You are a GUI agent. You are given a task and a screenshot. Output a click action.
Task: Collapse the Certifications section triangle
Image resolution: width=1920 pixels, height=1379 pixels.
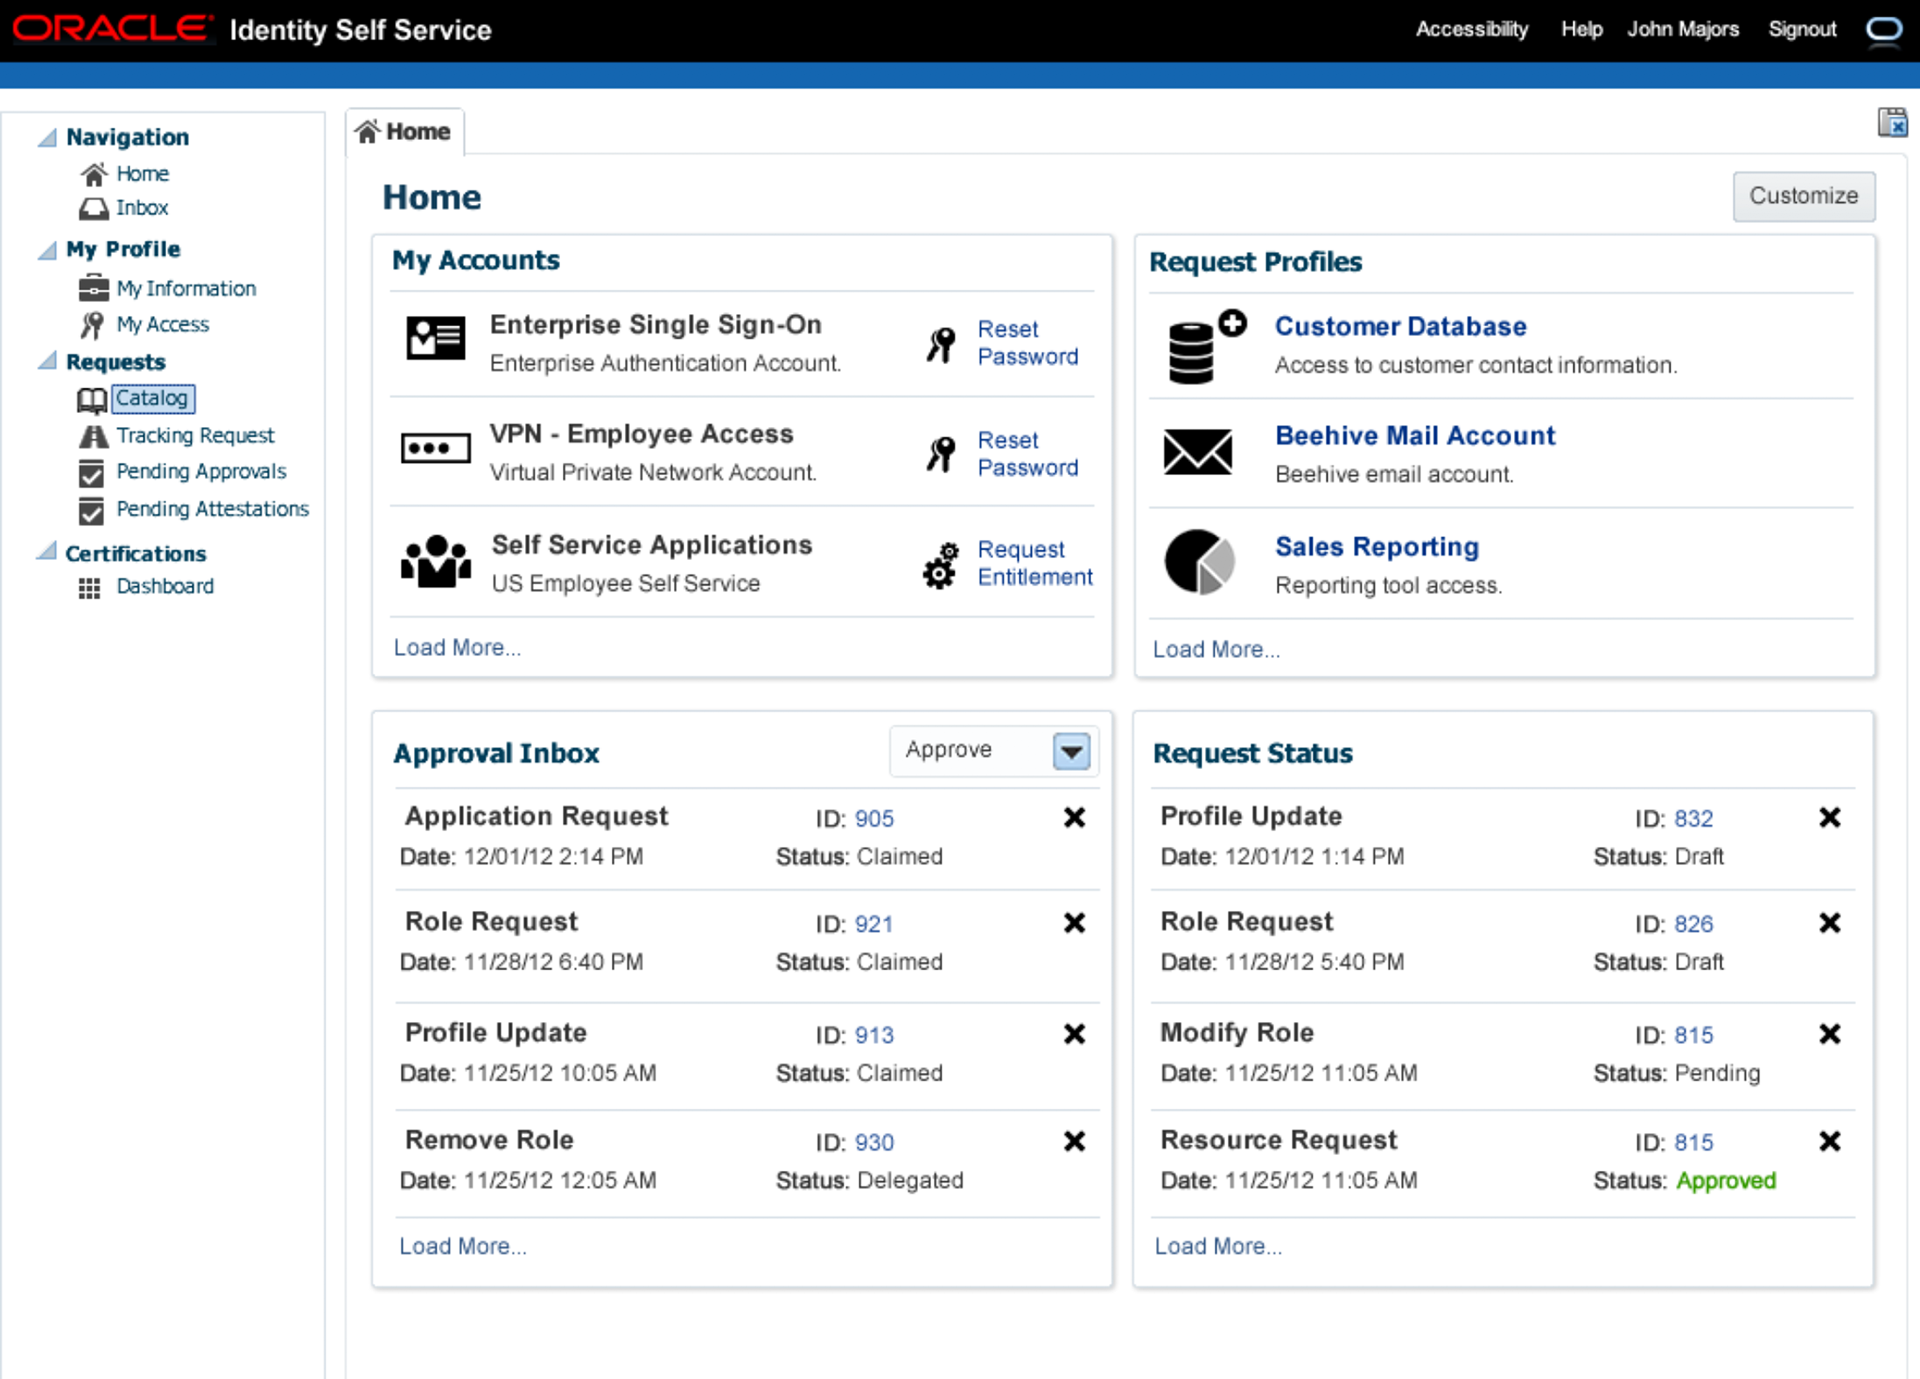tap(47, 551)
